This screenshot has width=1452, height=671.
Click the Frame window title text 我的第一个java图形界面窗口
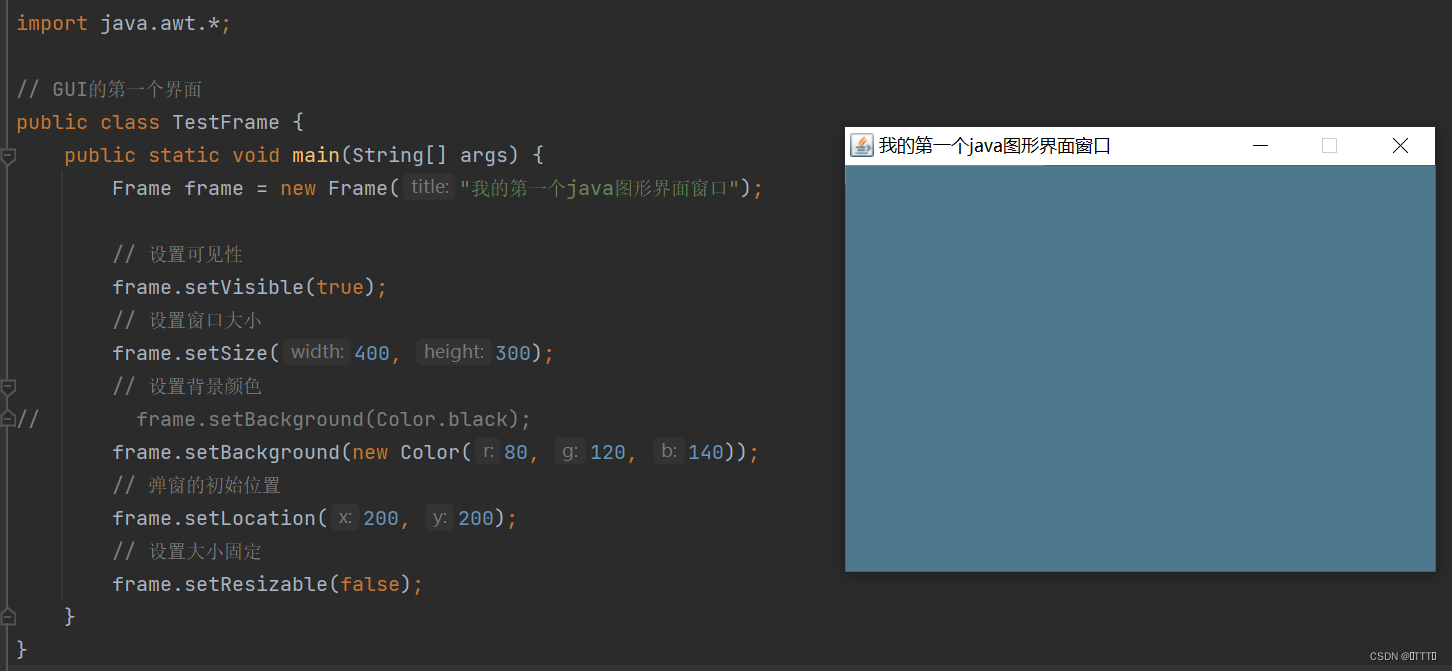click(990, 145)
